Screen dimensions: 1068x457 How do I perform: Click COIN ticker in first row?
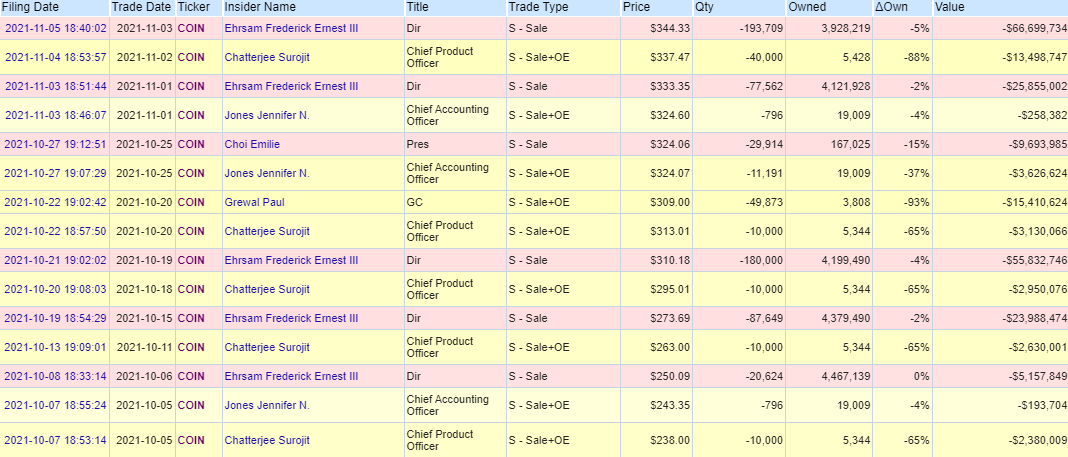(x=191, y=29)
